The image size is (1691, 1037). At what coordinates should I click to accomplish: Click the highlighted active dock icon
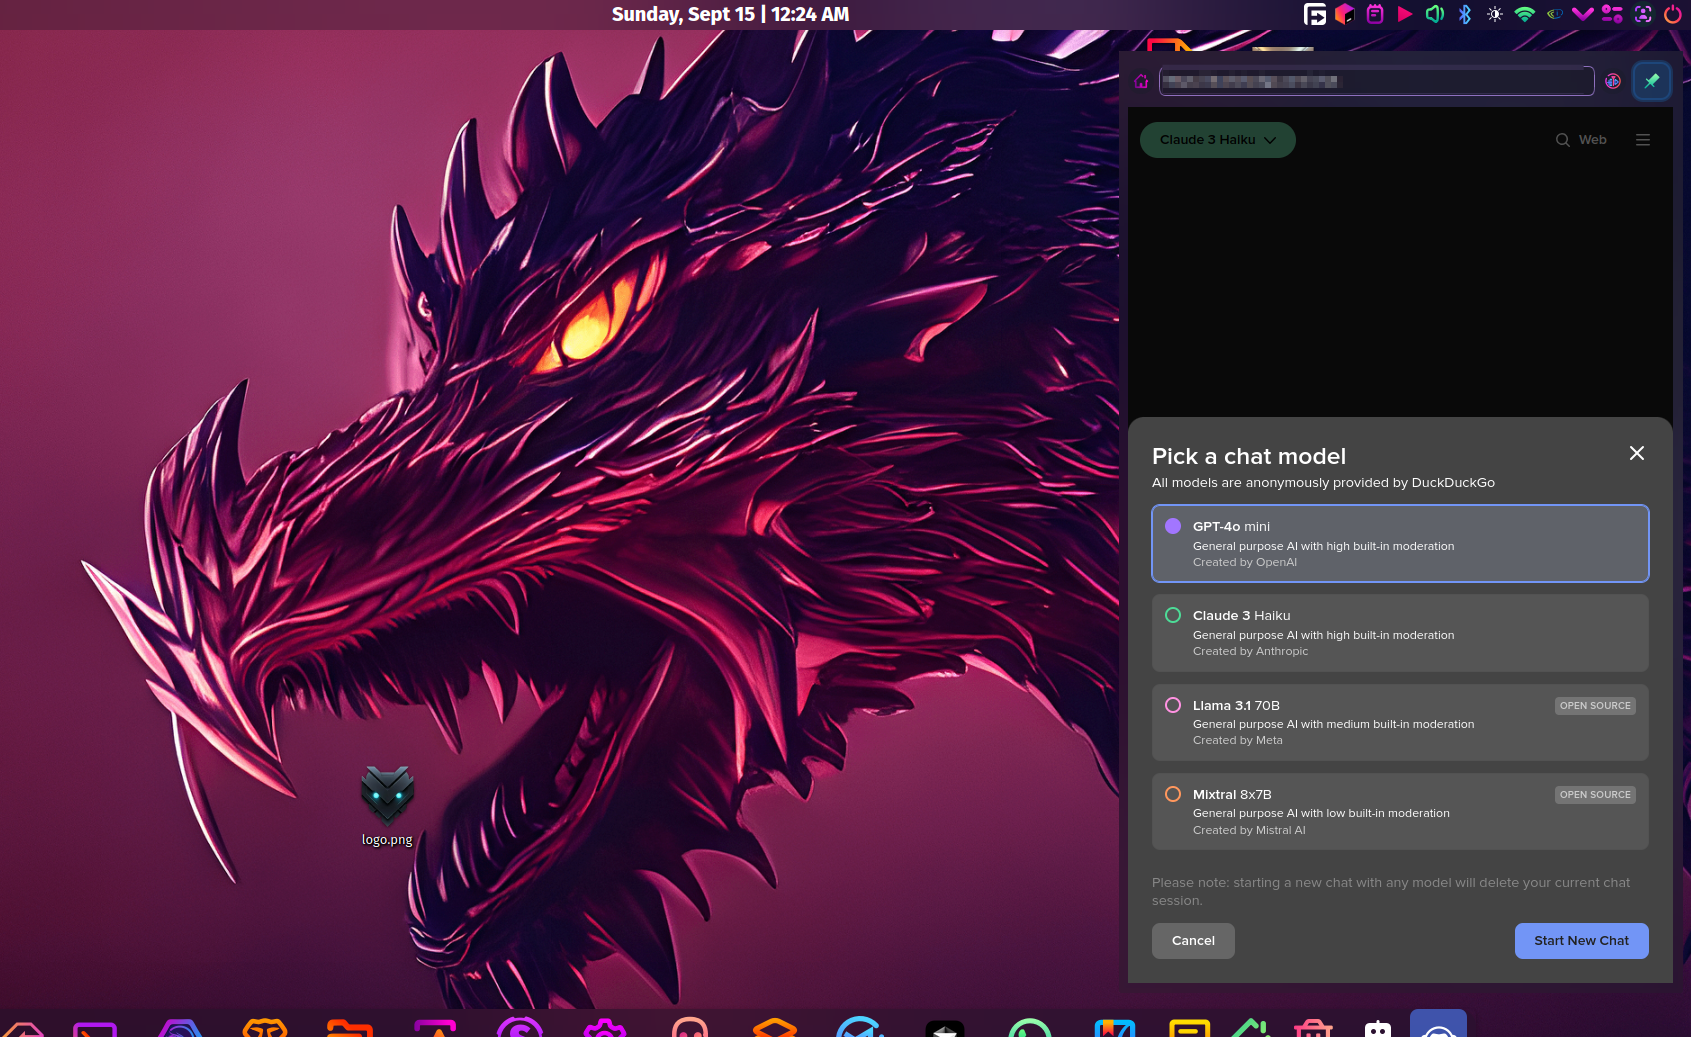(x=1438, y=1024)
